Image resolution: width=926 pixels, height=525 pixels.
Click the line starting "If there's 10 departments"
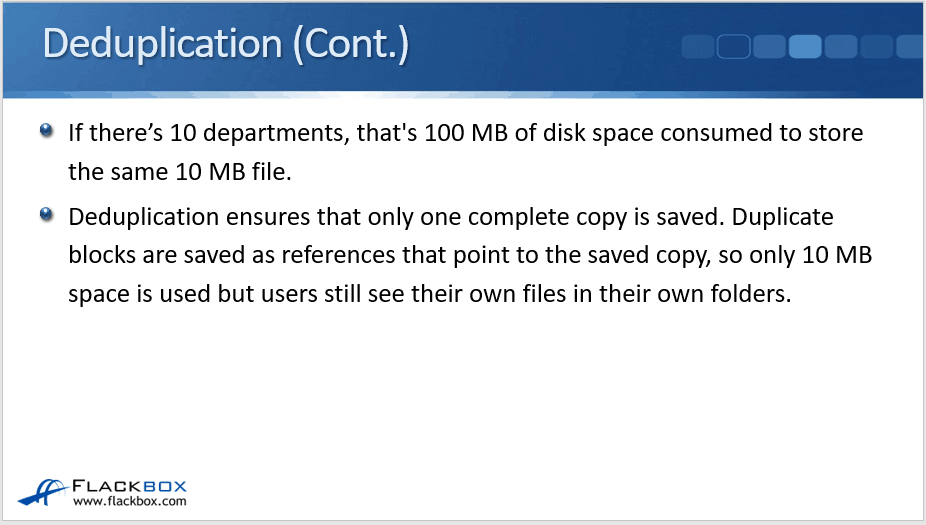point(465,133)
